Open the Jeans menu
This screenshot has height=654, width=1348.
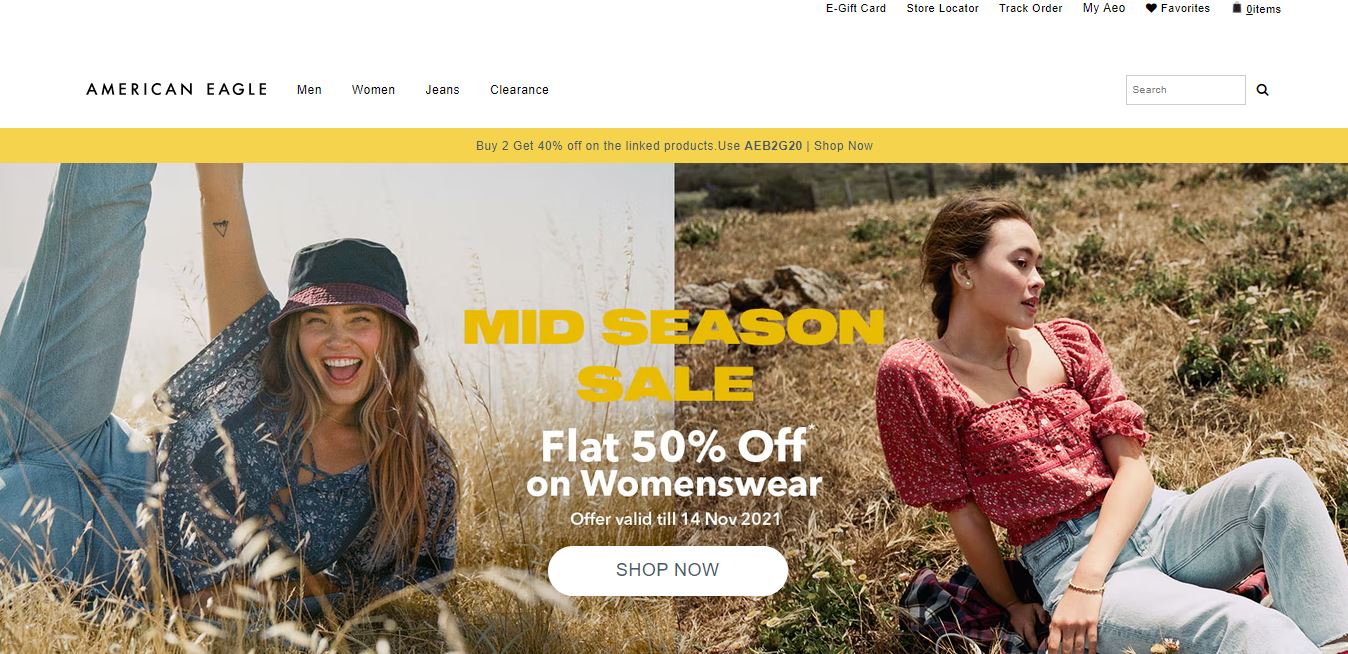tap(442, 90)
